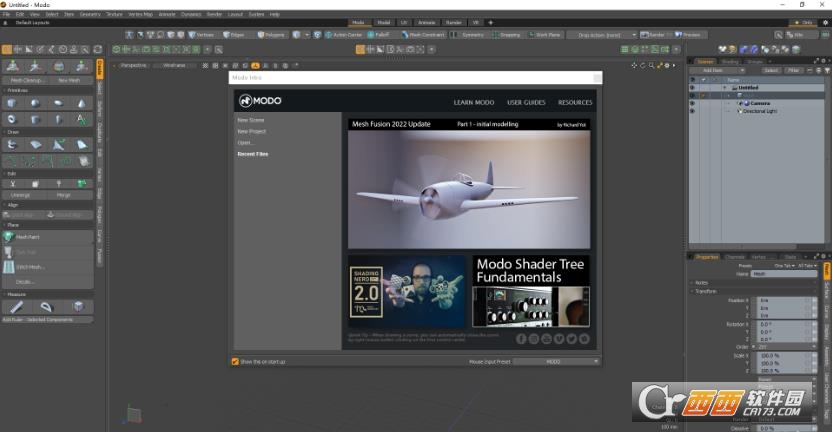This screenshot has height=432, width=832.
Task: Open Mesh Constraint options
Action: point(423,35)
